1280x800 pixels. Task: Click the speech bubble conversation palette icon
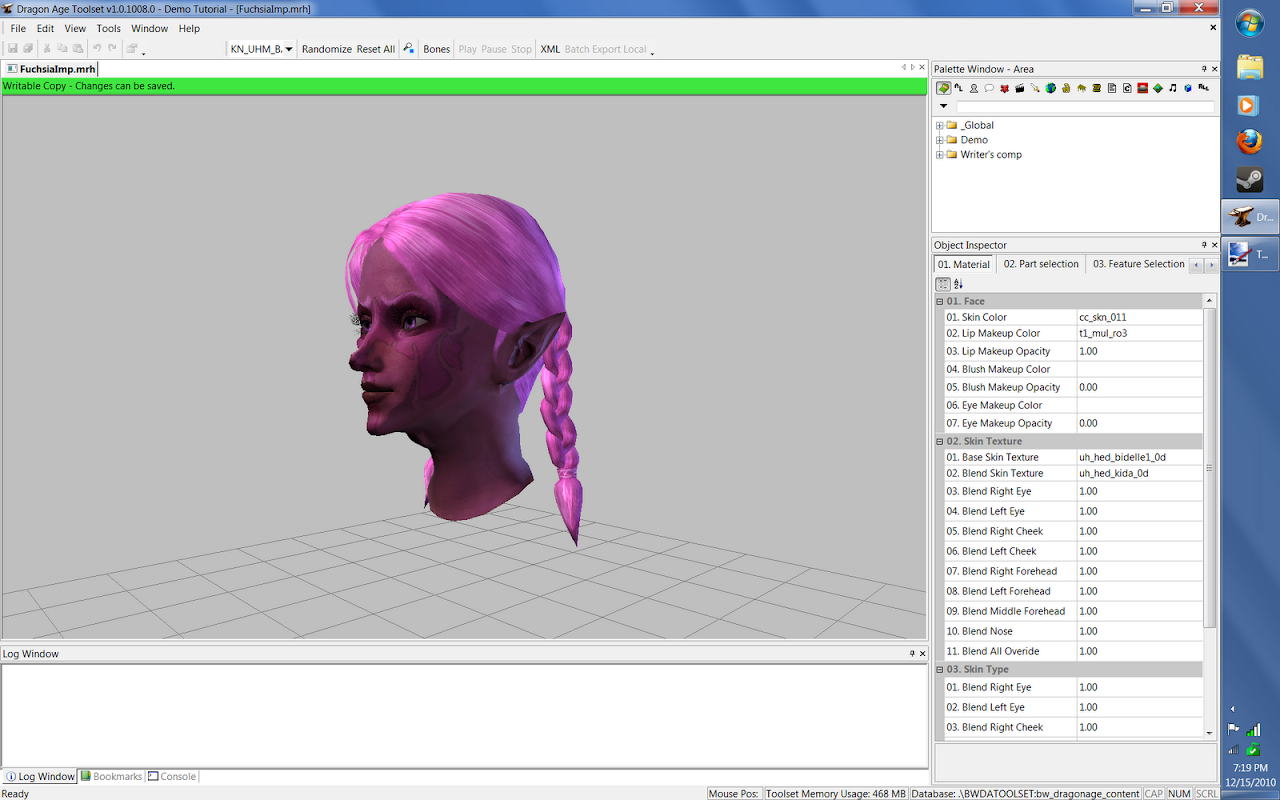pyautogui.click(x=989, y=88)
